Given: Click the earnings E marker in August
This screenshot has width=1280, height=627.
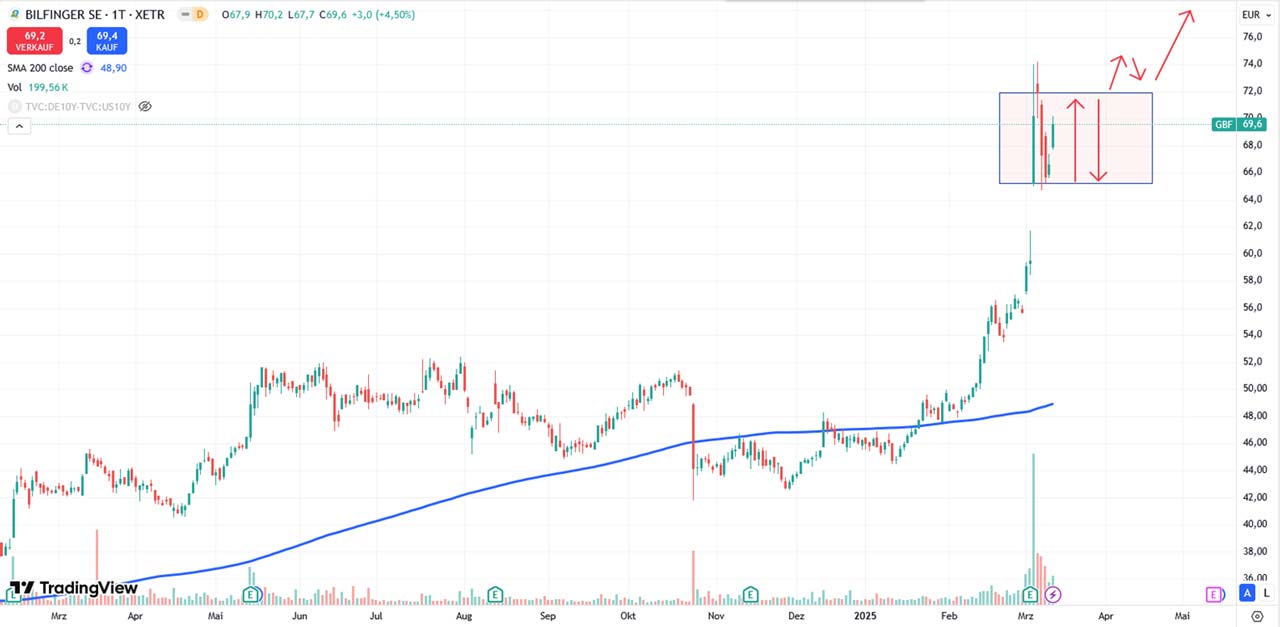Looking at the screenshot, I should click(494, 595).
